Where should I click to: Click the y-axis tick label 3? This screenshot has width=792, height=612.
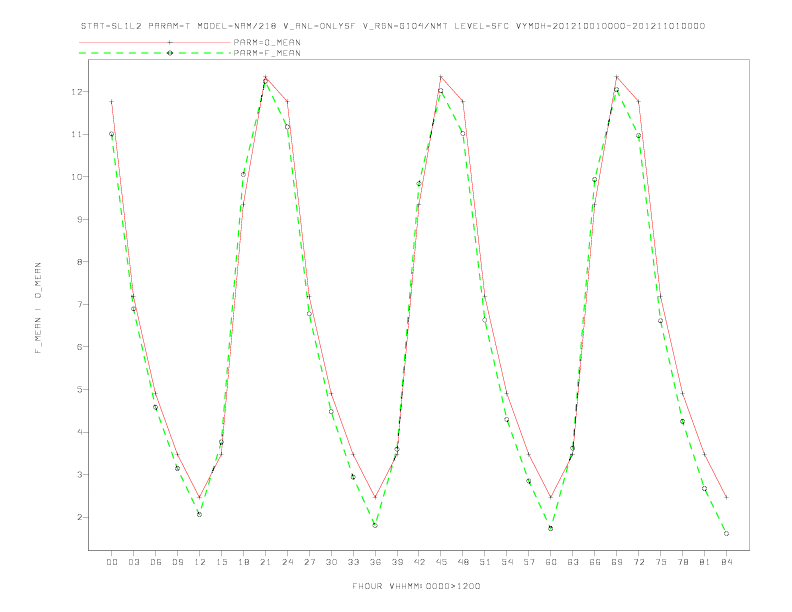point(79,475)
